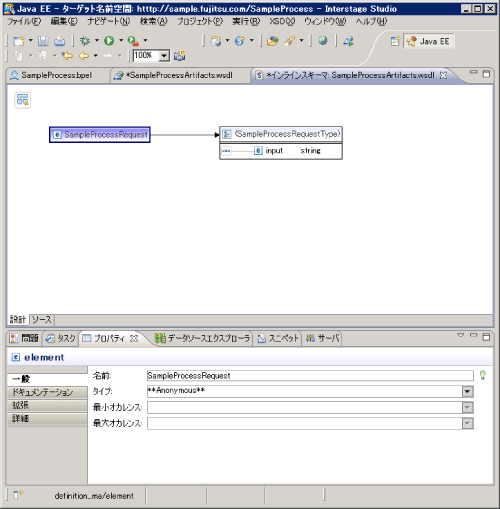Click the External Tools run icon
This screenshot has width=500, height=509.
click(x=133, y=41)
